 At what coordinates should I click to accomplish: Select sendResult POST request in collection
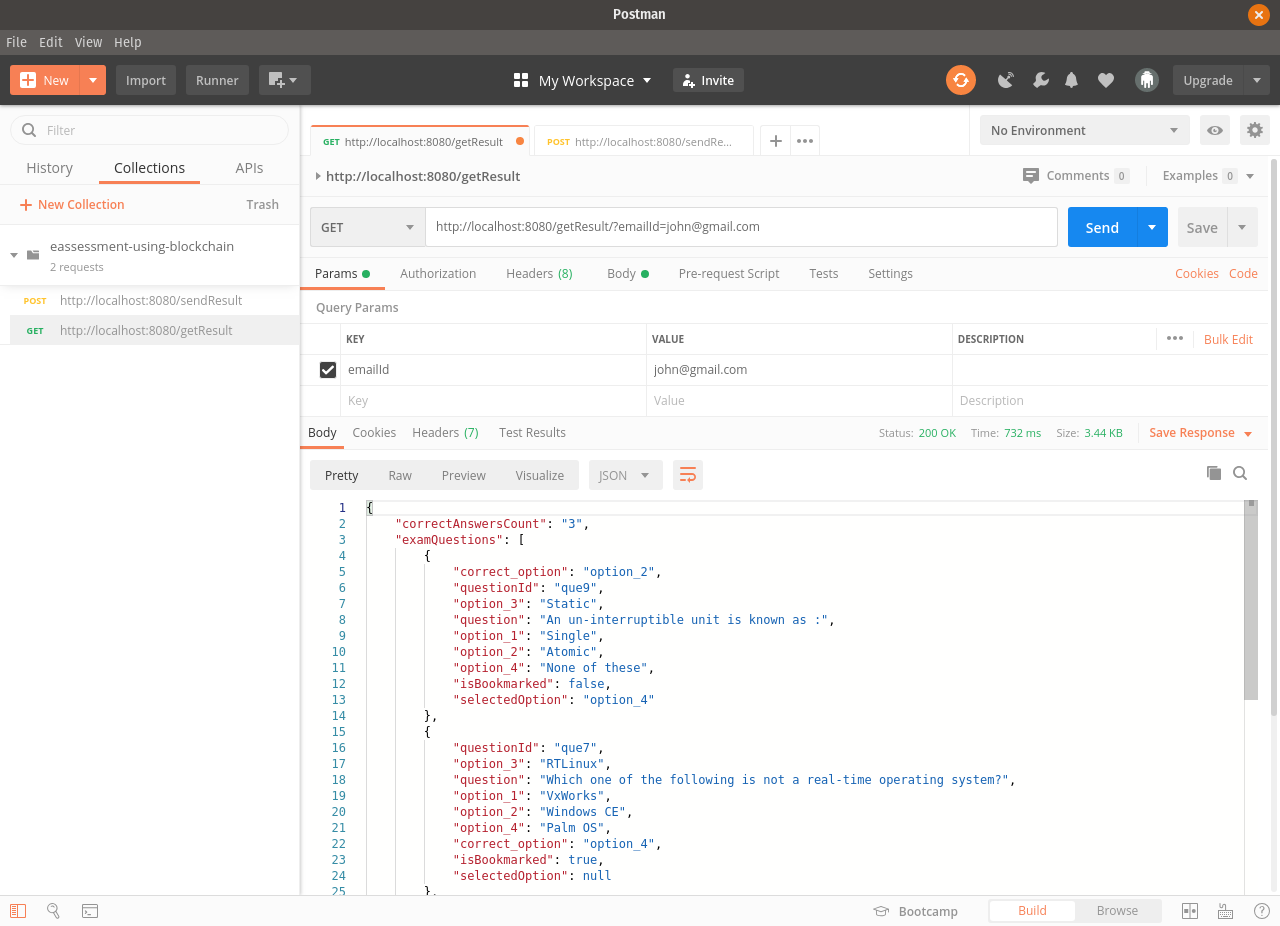point(150,300)
